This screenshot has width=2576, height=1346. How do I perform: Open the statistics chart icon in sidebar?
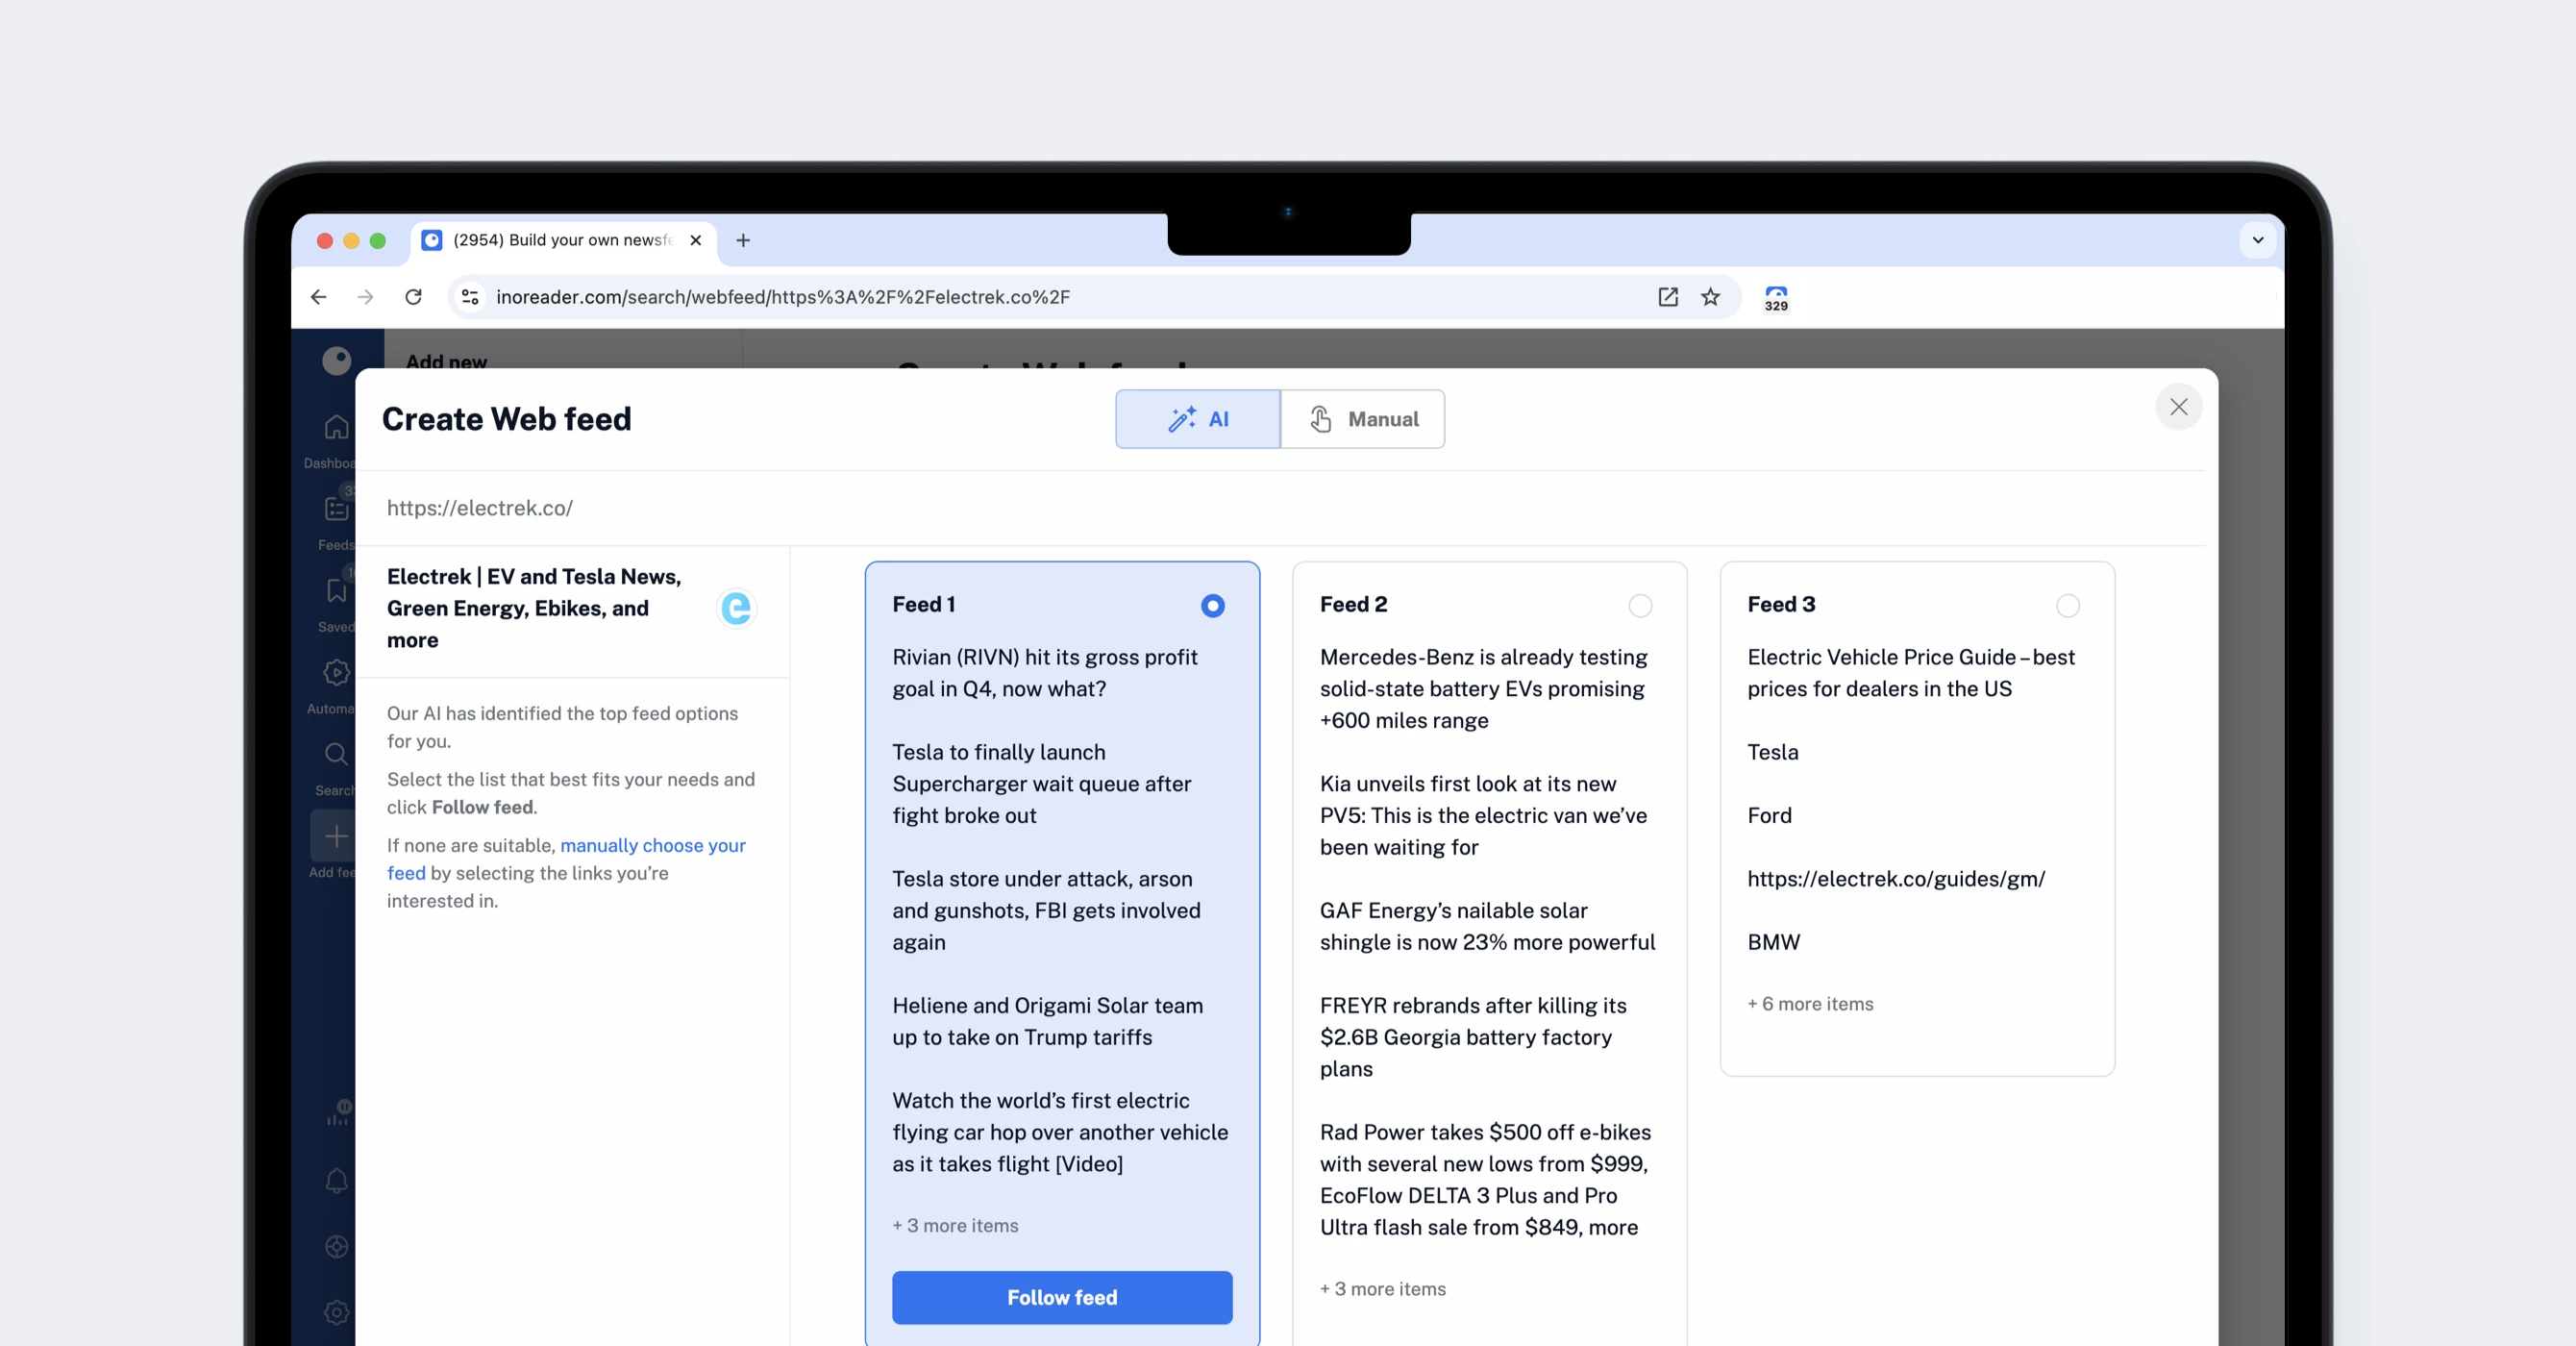339,1112
